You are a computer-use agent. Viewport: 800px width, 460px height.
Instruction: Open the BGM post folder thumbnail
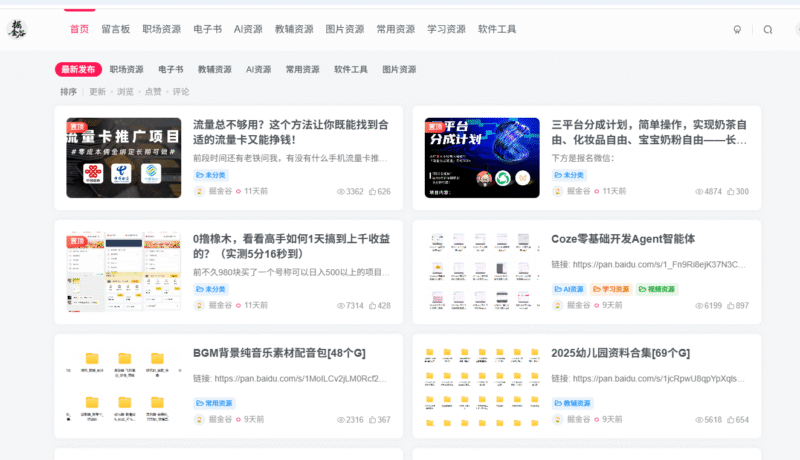point(123,386)
